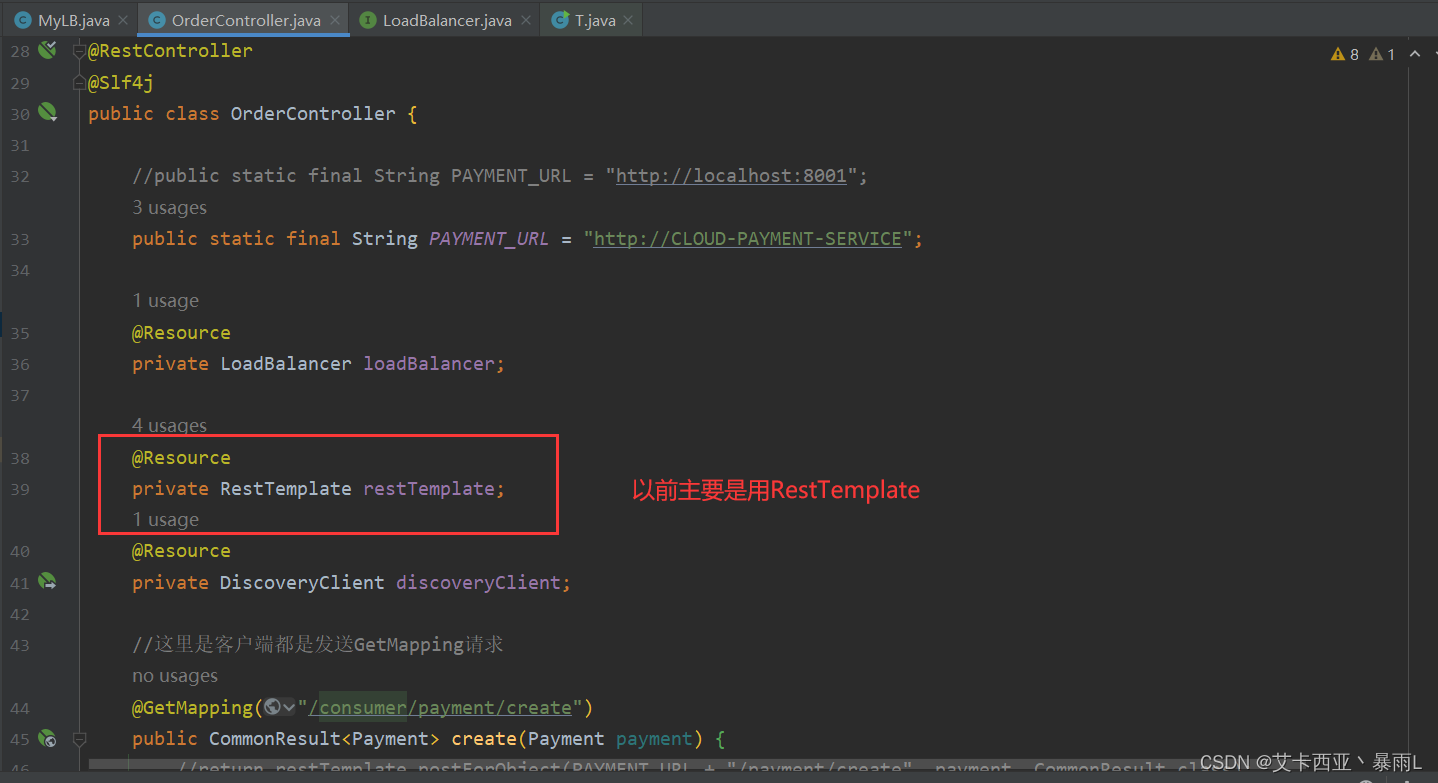Close the OrderController.java tab
1438x783 pixels.
click(333, 20)
